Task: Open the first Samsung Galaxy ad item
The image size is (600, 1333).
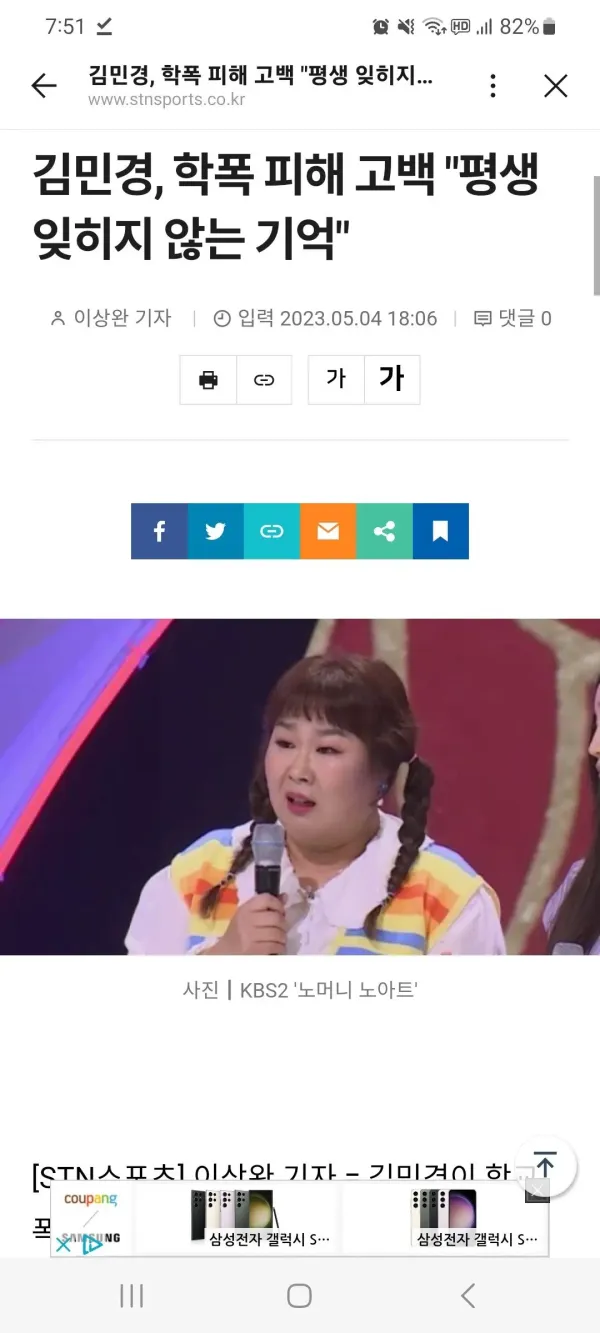Action: click(x=237, y=1218)
